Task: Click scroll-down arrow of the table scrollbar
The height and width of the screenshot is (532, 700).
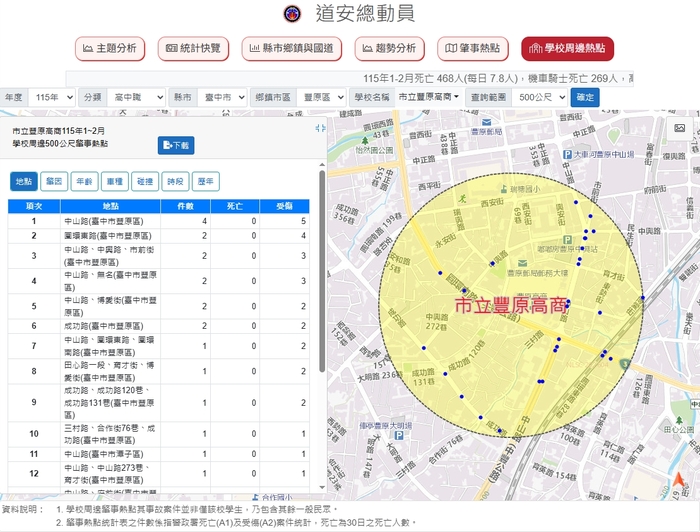Action: click(x=322, y=487)
